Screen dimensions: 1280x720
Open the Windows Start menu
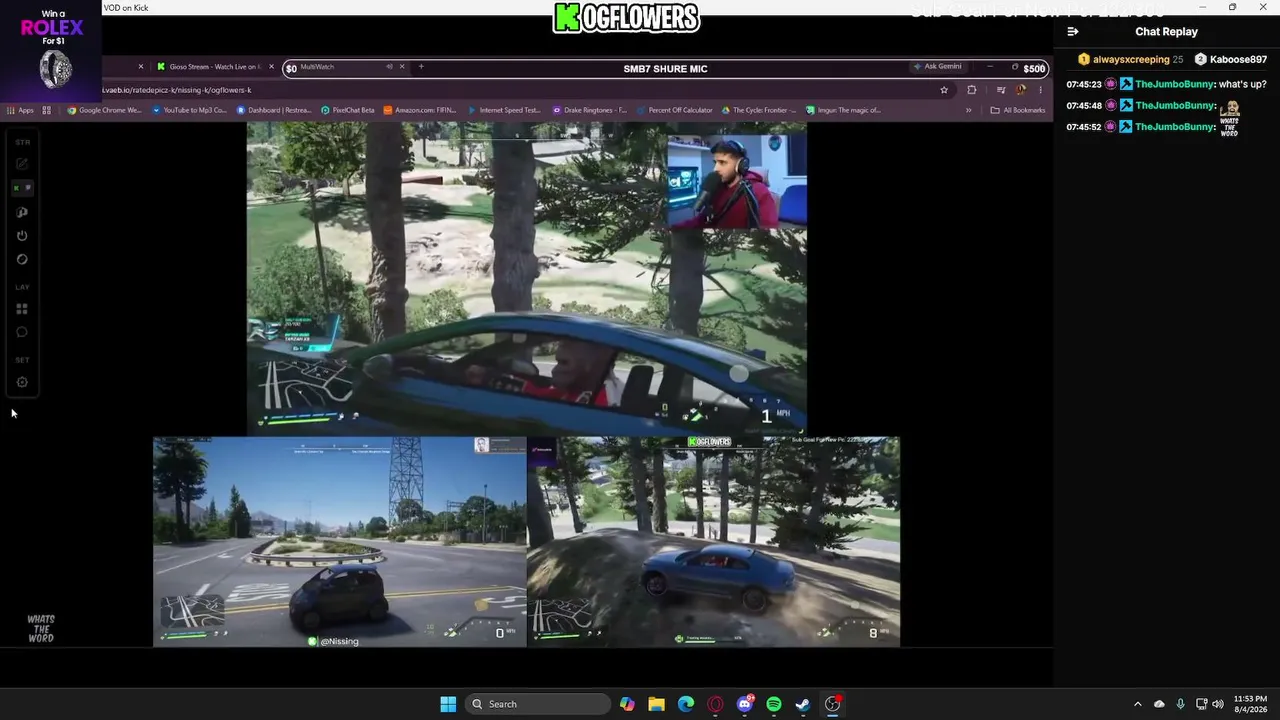tap(448, 704)
